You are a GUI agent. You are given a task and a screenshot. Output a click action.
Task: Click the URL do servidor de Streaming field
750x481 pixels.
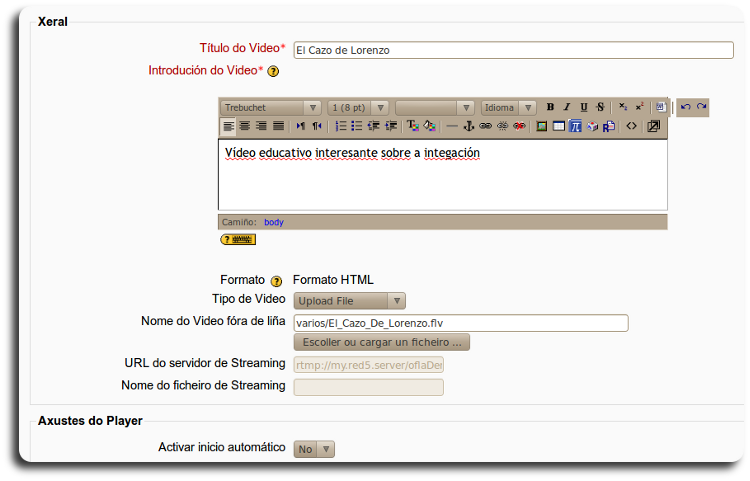click(369, 365)
